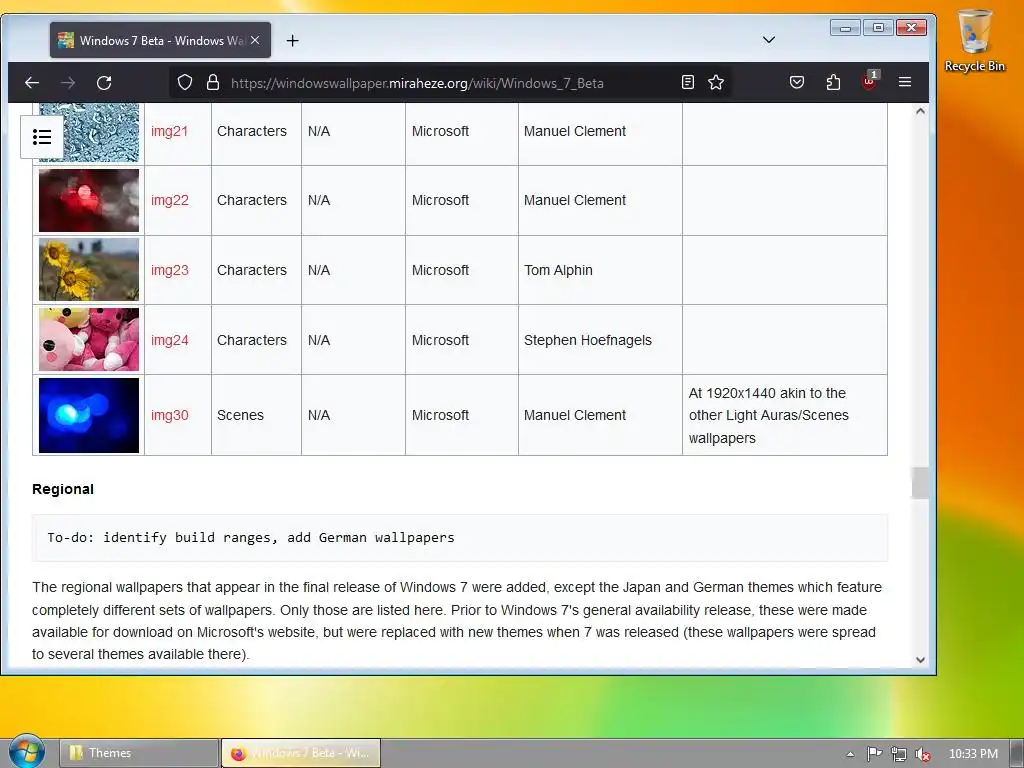The height and width of the screenshot is (768, 1024).
Task: Show hidden tray icons arrow
Action: 850,754
